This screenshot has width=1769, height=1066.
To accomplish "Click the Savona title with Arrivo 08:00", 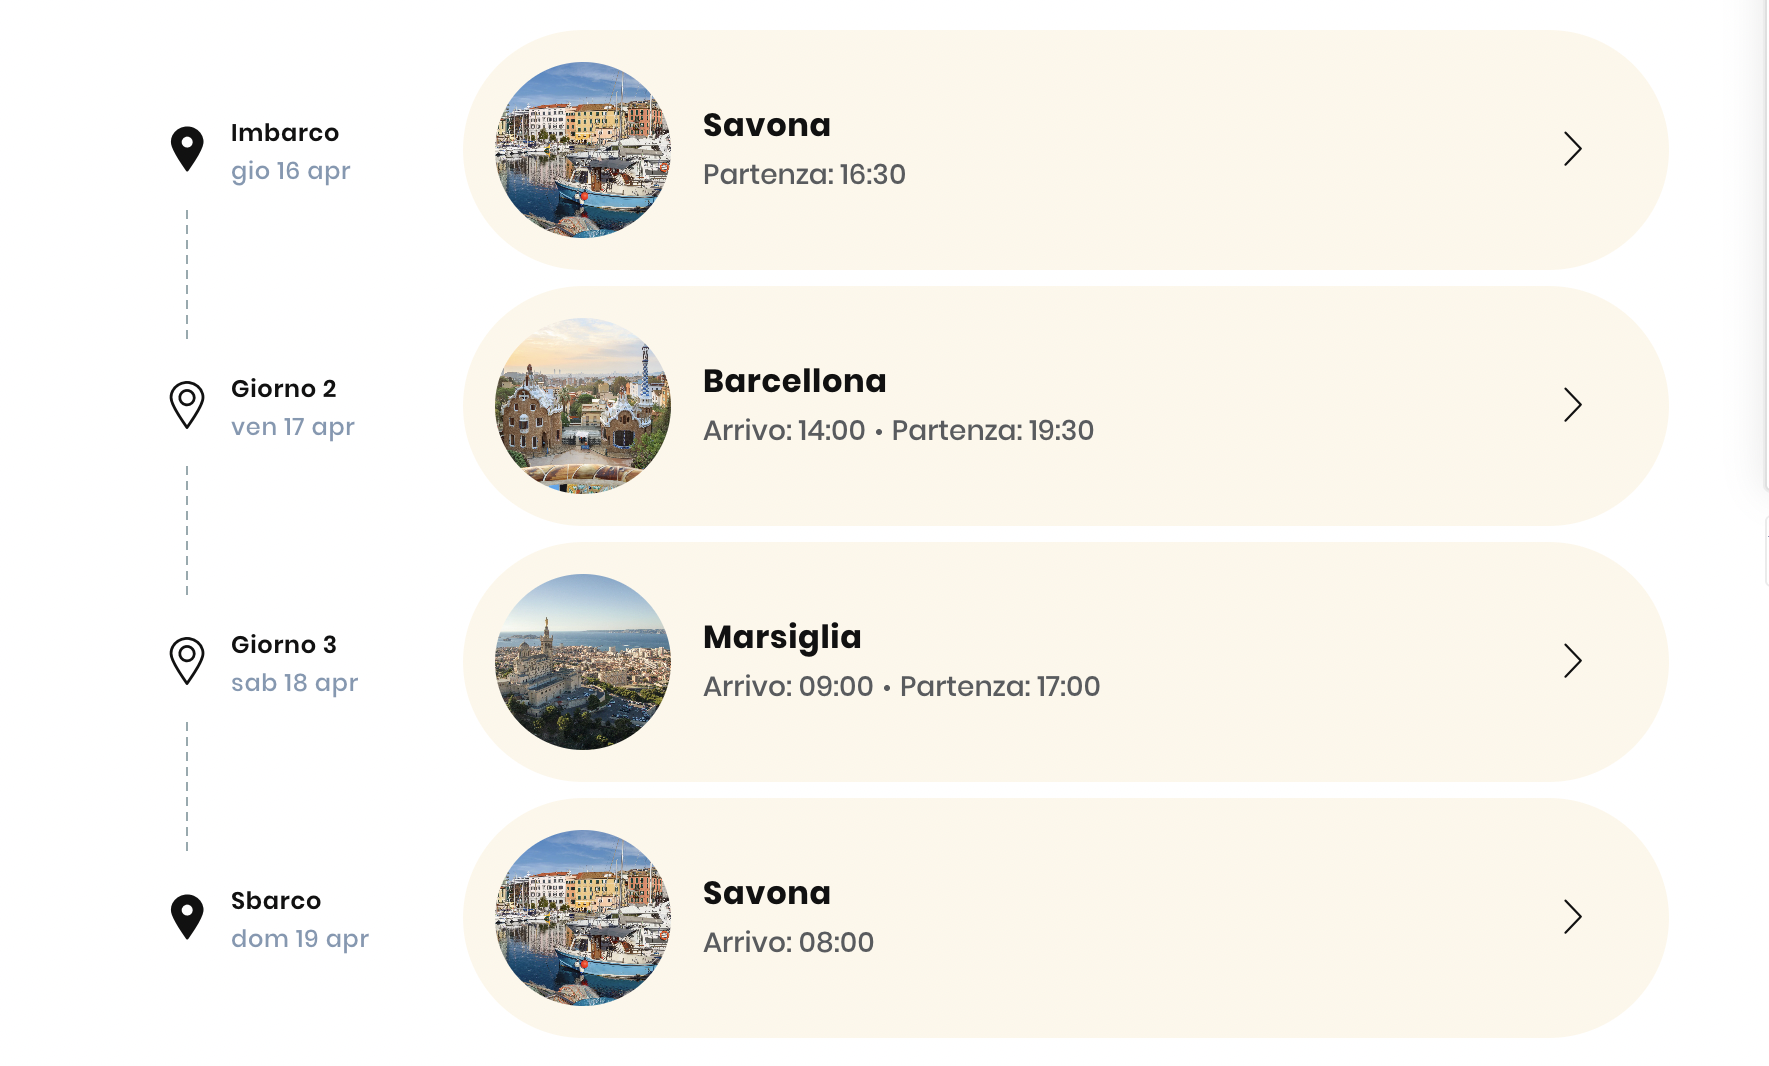I will click(x=766, y=893).
